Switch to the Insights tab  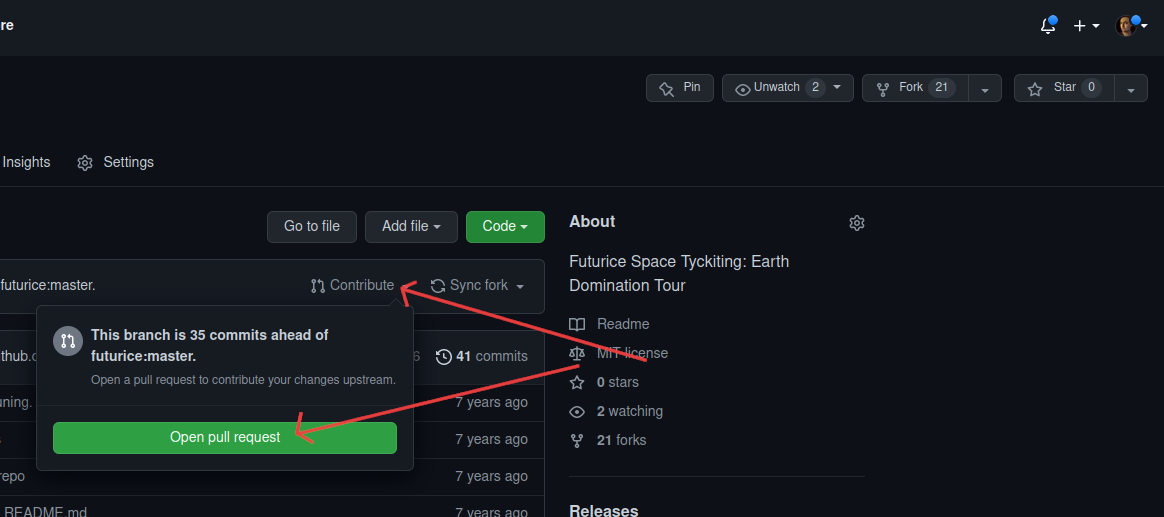pyautogui.click(x=25, y=162)
